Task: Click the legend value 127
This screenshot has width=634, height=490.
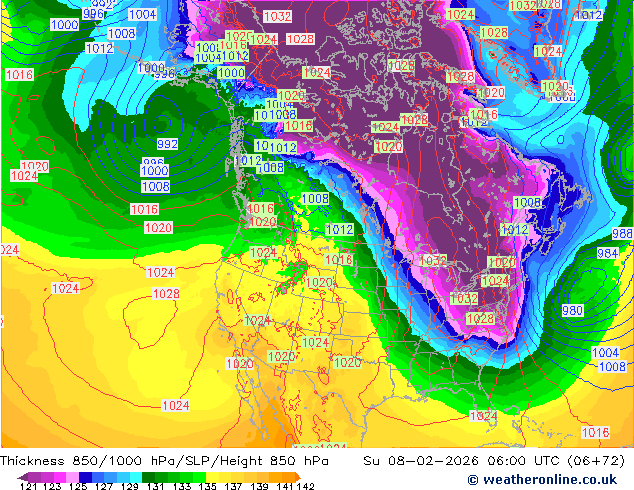Action: point(104,486)
